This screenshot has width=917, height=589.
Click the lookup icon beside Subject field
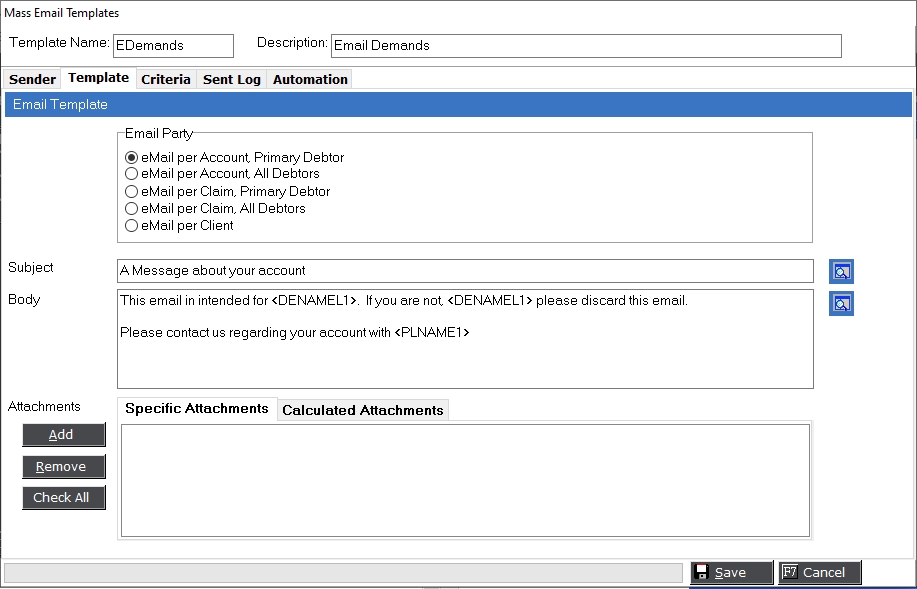tap(841, 271)
